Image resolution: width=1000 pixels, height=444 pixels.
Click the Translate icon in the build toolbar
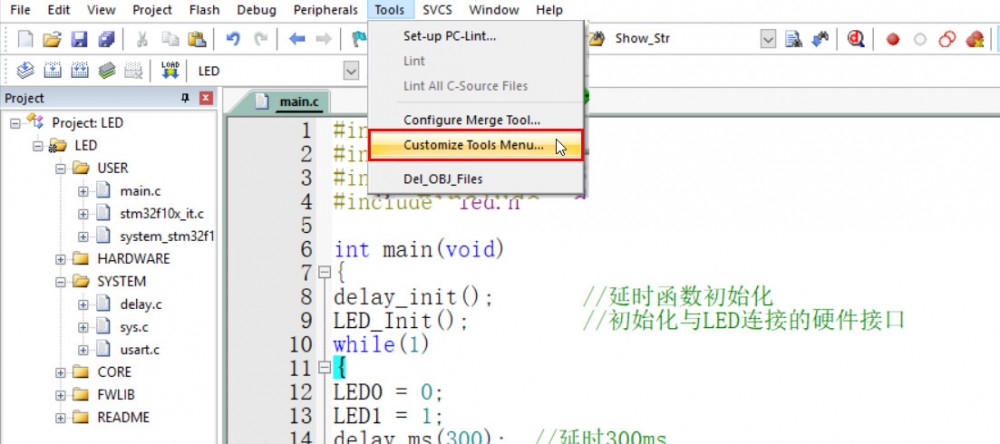click(x=25, y=70)
